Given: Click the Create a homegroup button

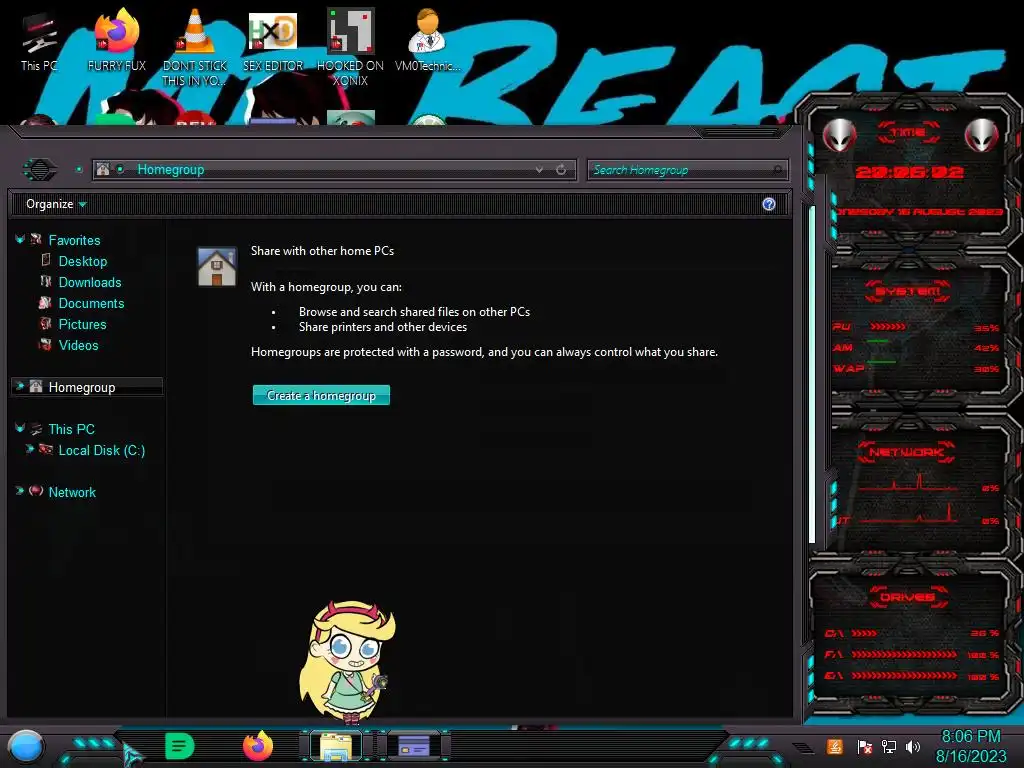Looking at the screenshot, I should (x=321, y=395).
